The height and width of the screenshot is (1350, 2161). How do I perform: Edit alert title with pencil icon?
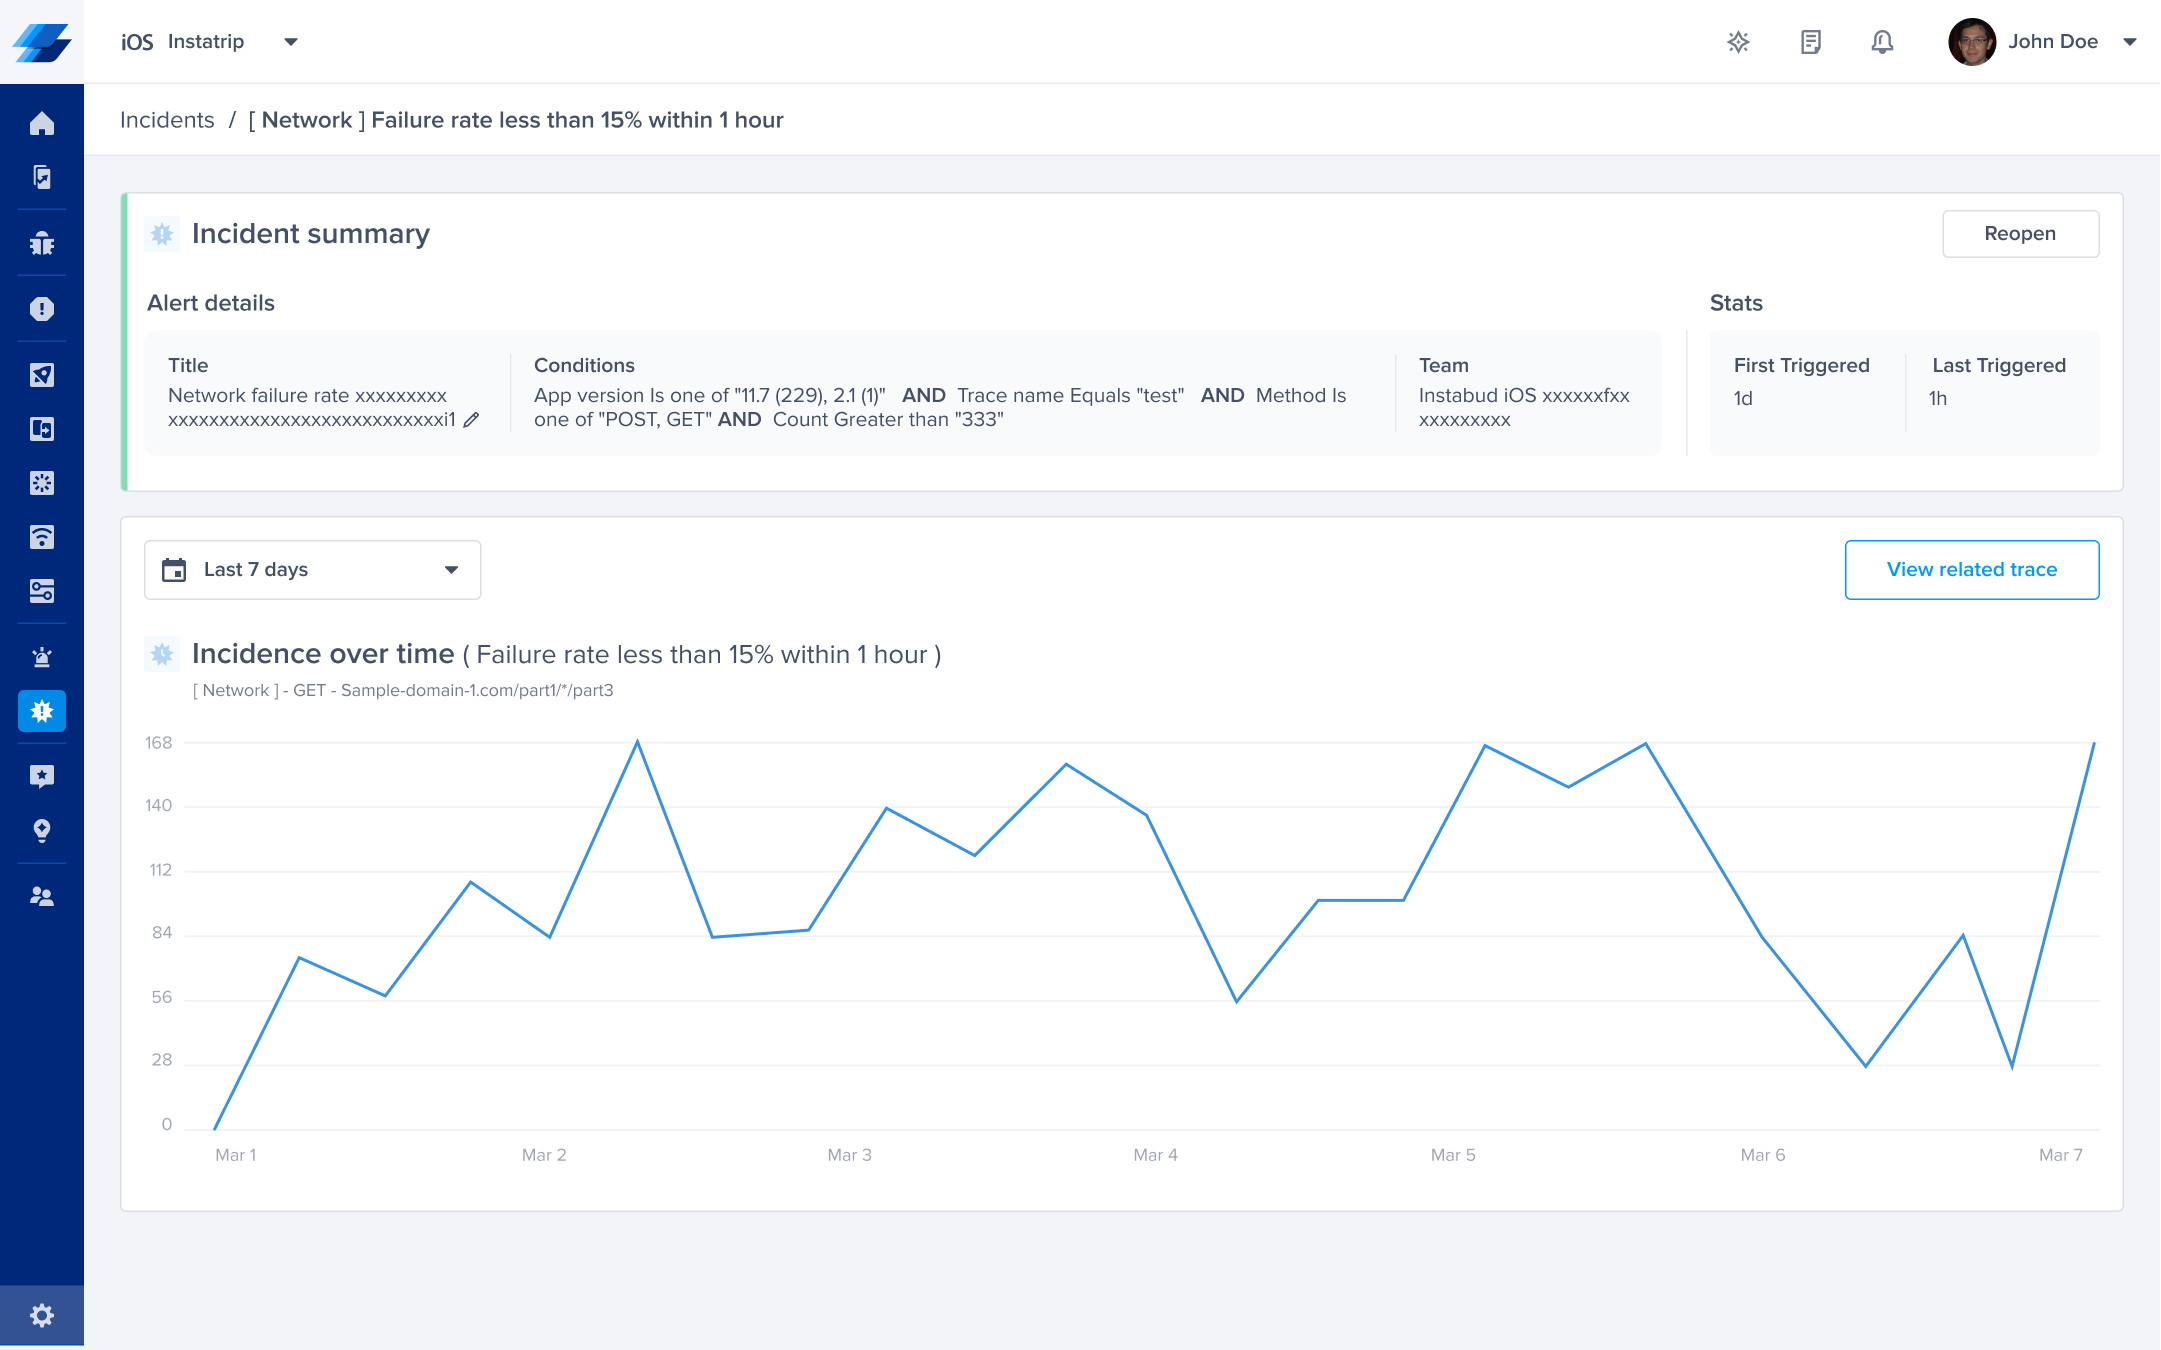[x=471, y=420]
